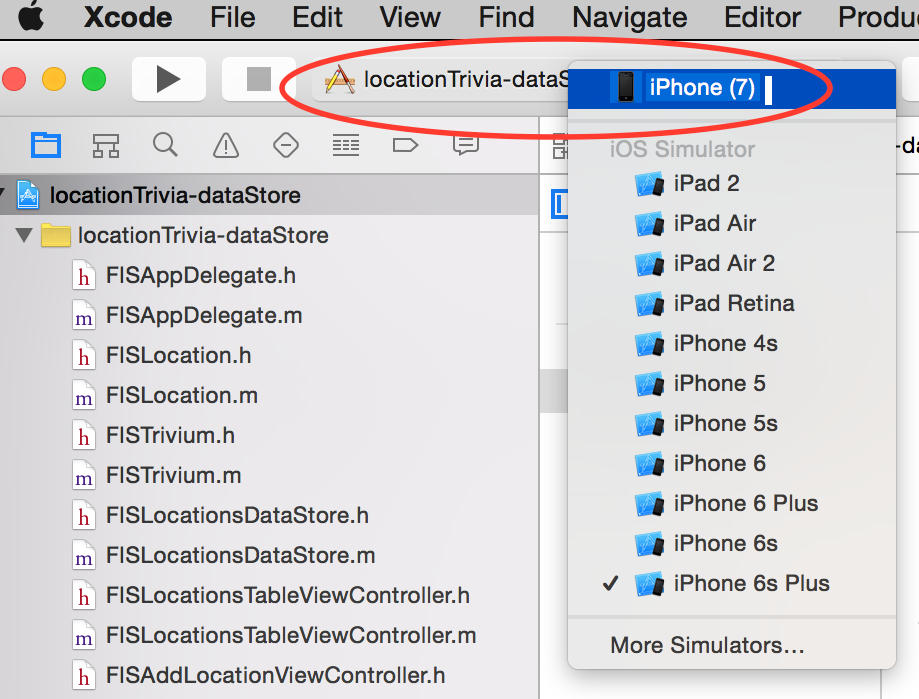Click the red close window button
This screenshot has width=919, height=699.
coord(14,79)
